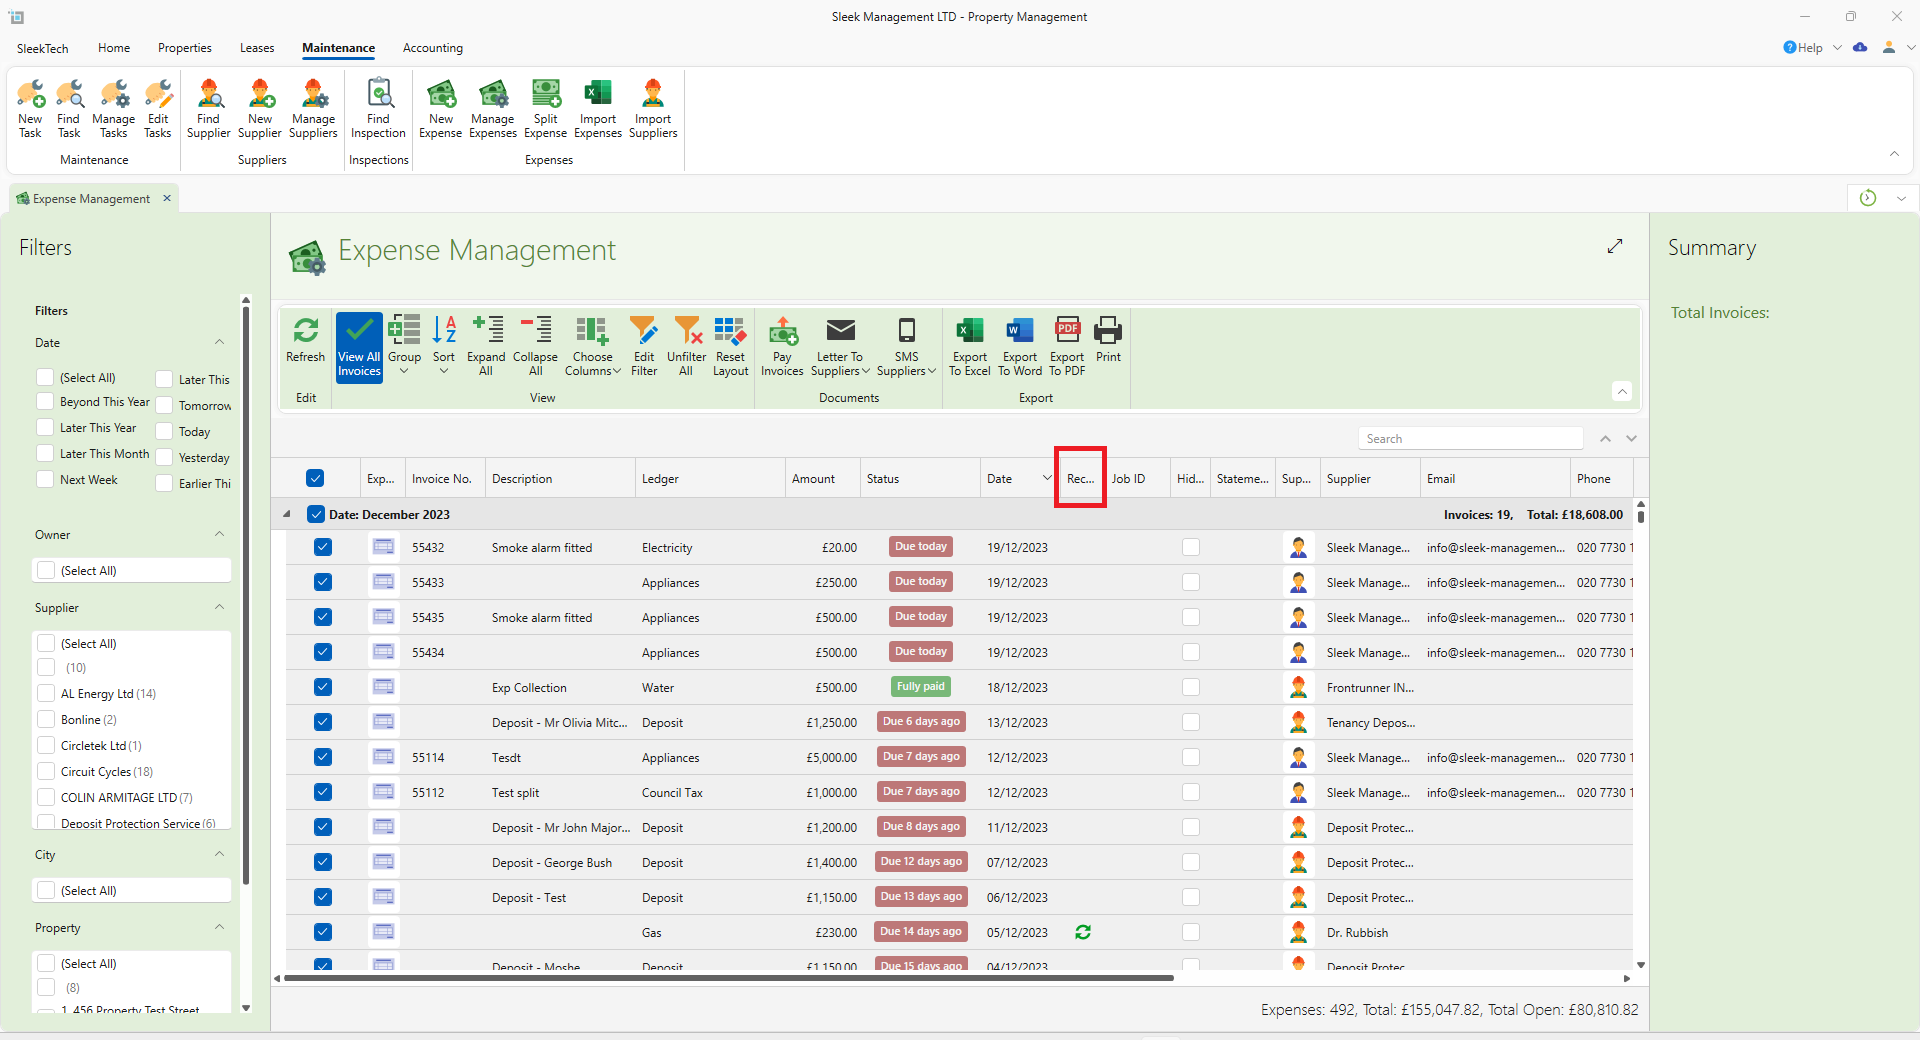Open the Properties ribbon tab
The width and height of the screenshot is (1920, 1040).
[184, 48]
